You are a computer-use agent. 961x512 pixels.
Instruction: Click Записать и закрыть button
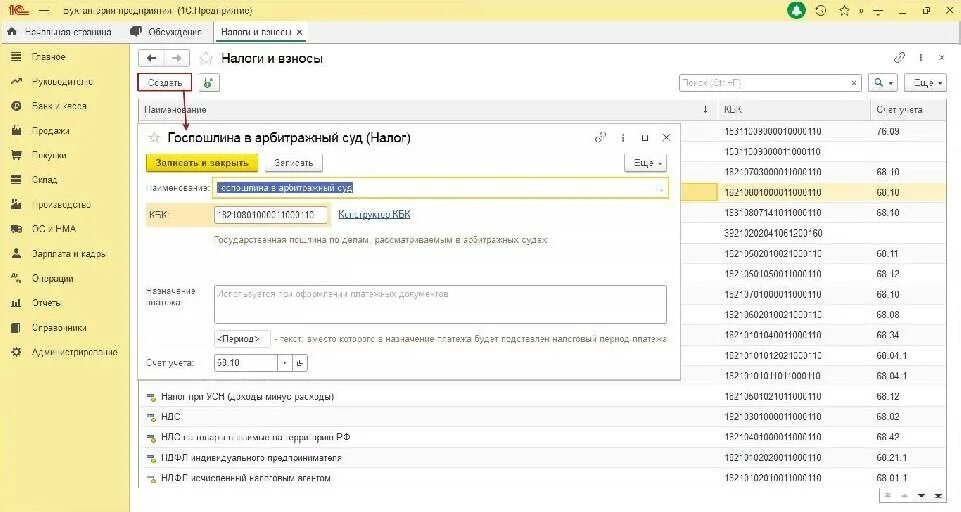(x=202, y=163)
